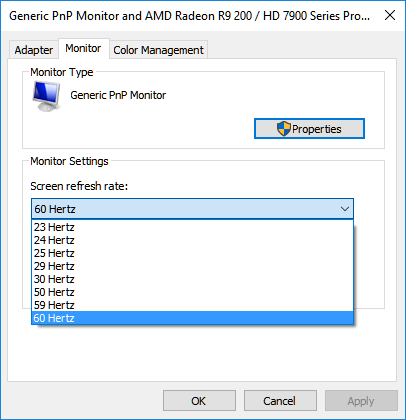
Task: Pick 25 Hertz from the list
Action: click(192, 253)
